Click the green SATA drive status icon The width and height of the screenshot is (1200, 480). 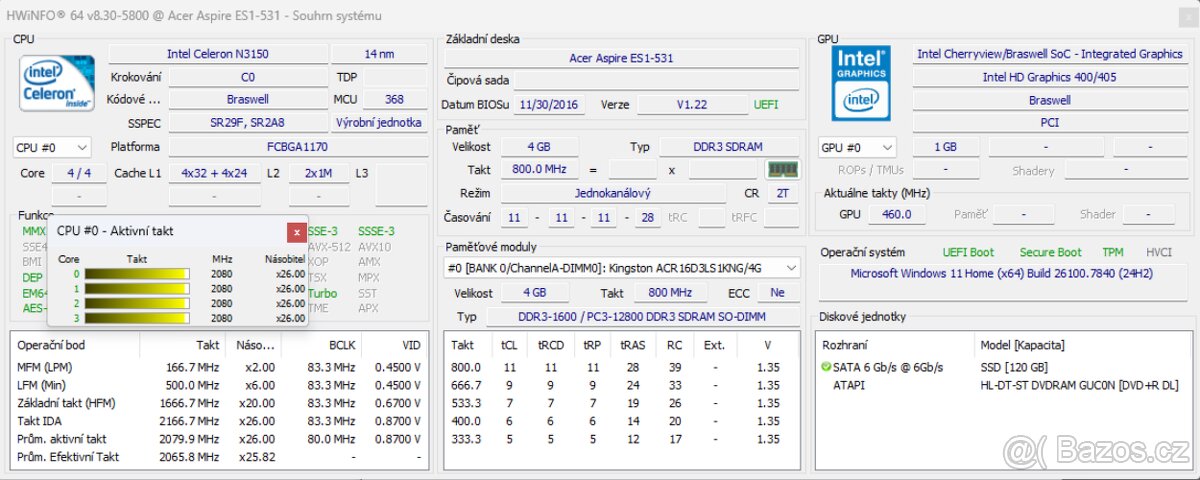[825, 368]
